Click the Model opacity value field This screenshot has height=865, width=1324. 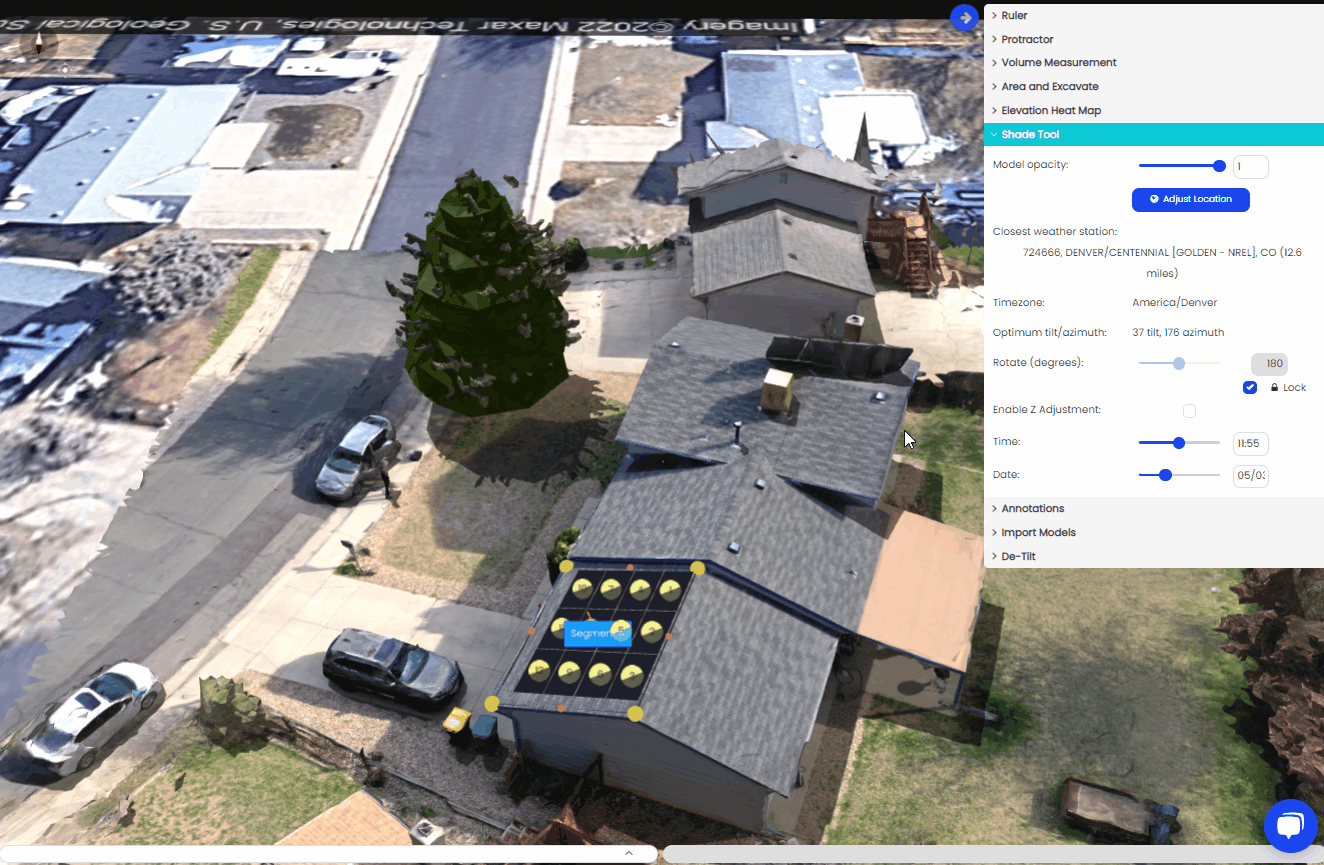[1250, 167]
